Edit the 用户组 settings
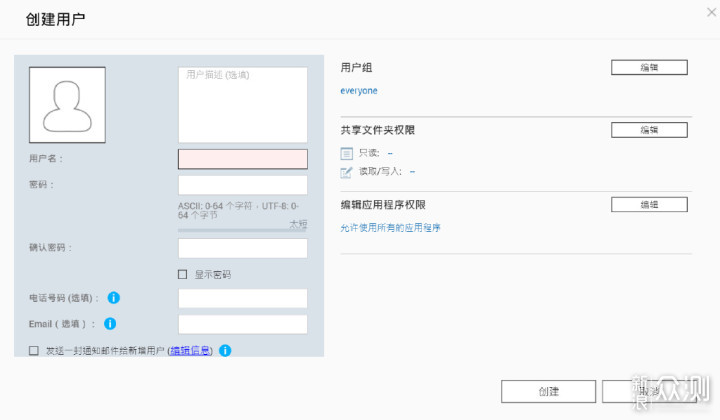 649,67
